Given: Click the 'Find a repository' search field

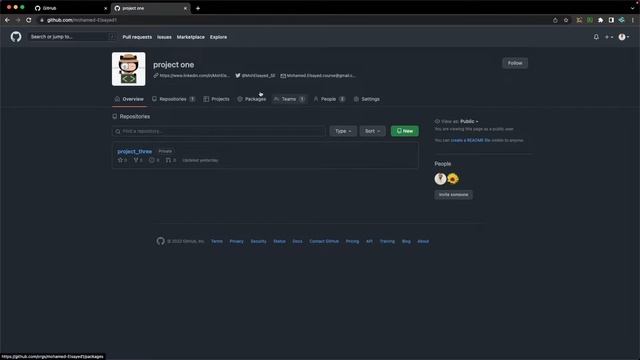Looking at the screenshot, I should (x=219, y=131).
